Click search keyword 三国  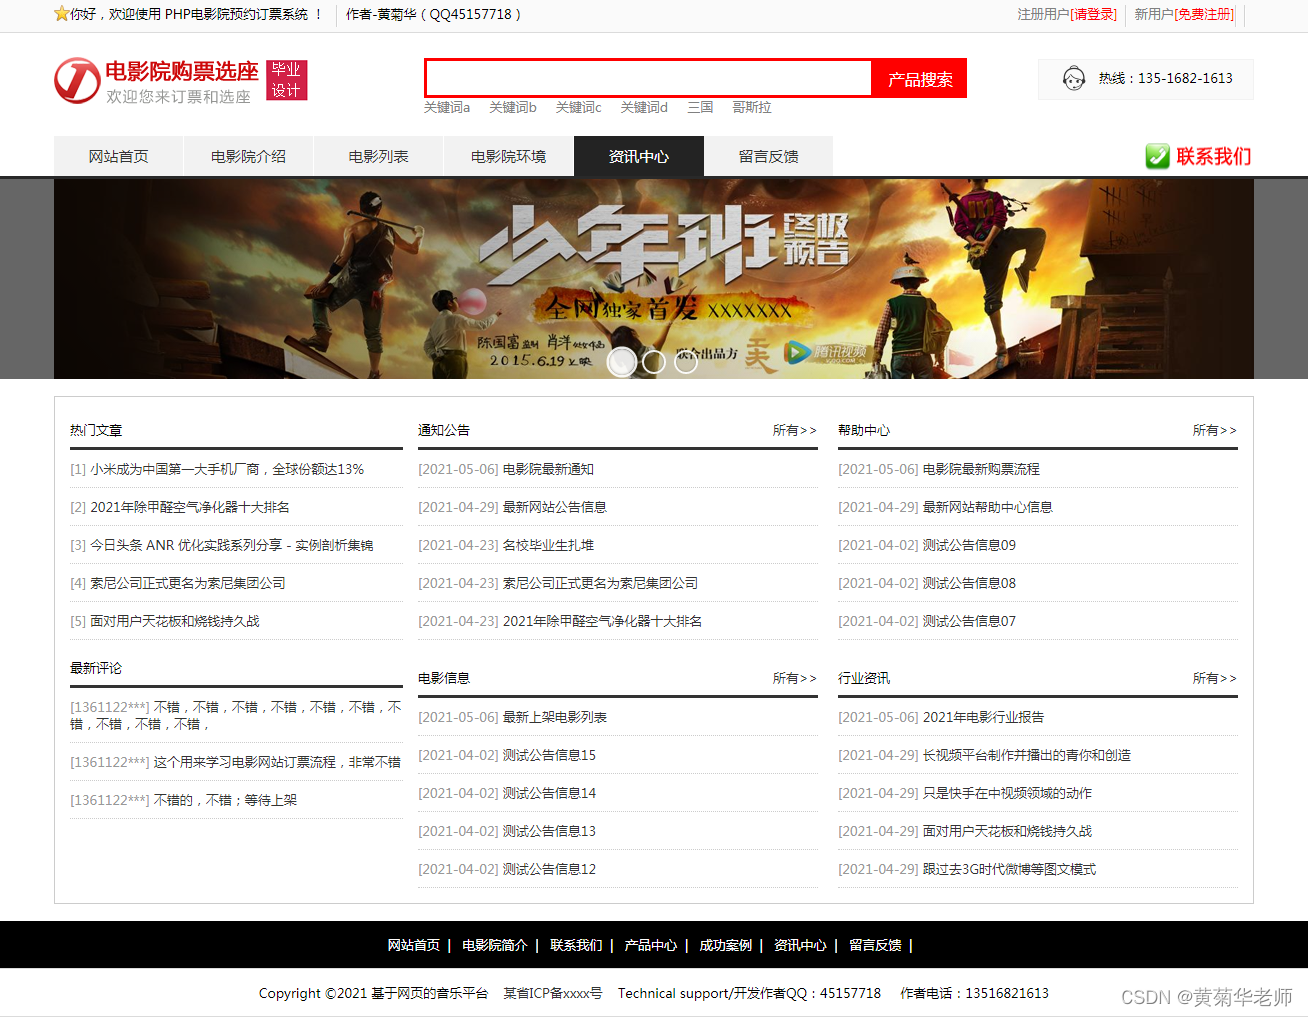point(700,107)
